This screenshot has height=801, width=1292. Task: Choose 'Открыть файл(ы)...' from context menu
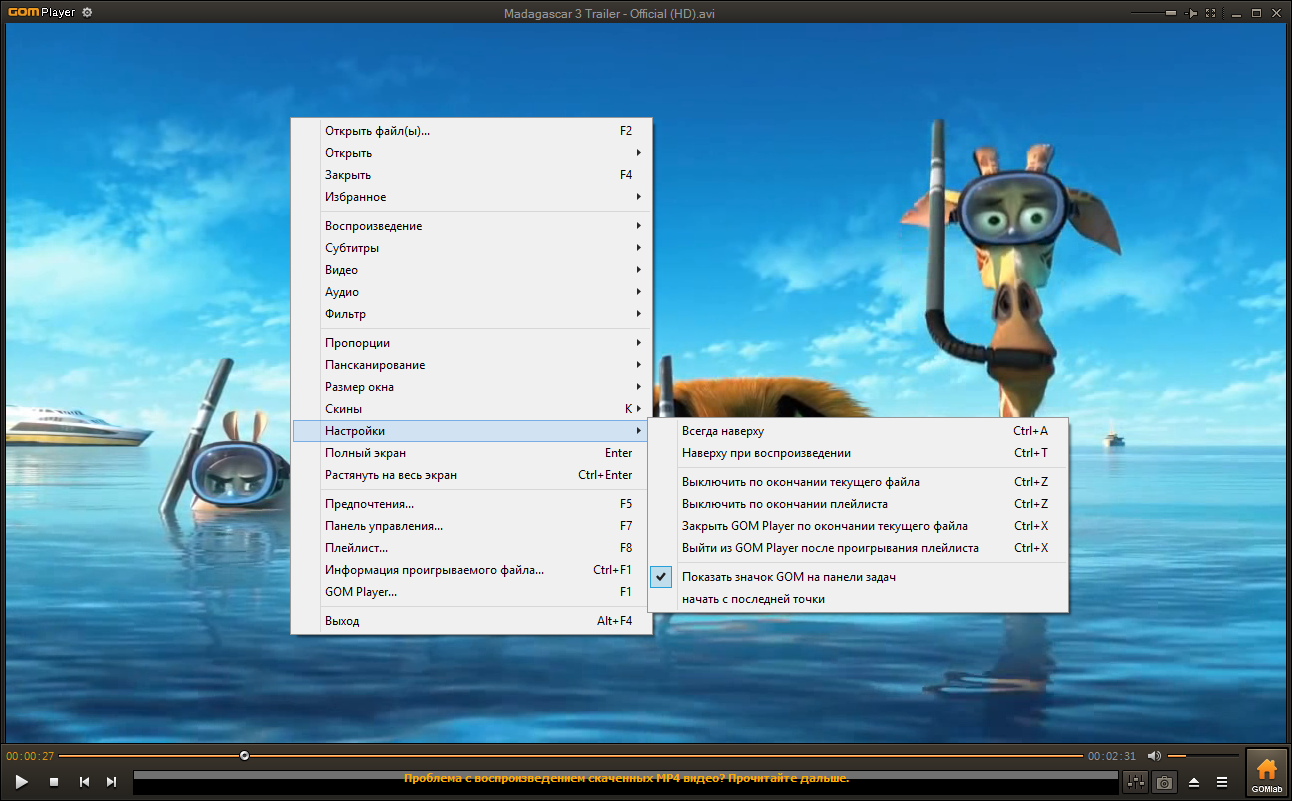(x=471, y=131)
